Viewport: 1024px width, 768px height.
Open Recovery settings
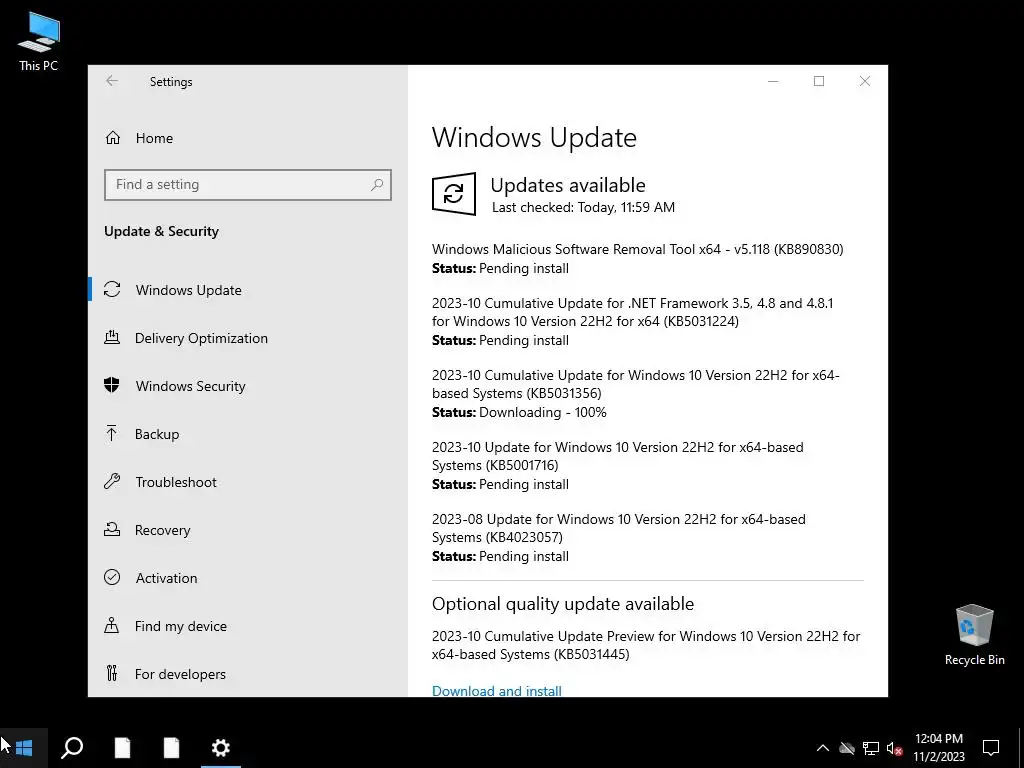163,530
